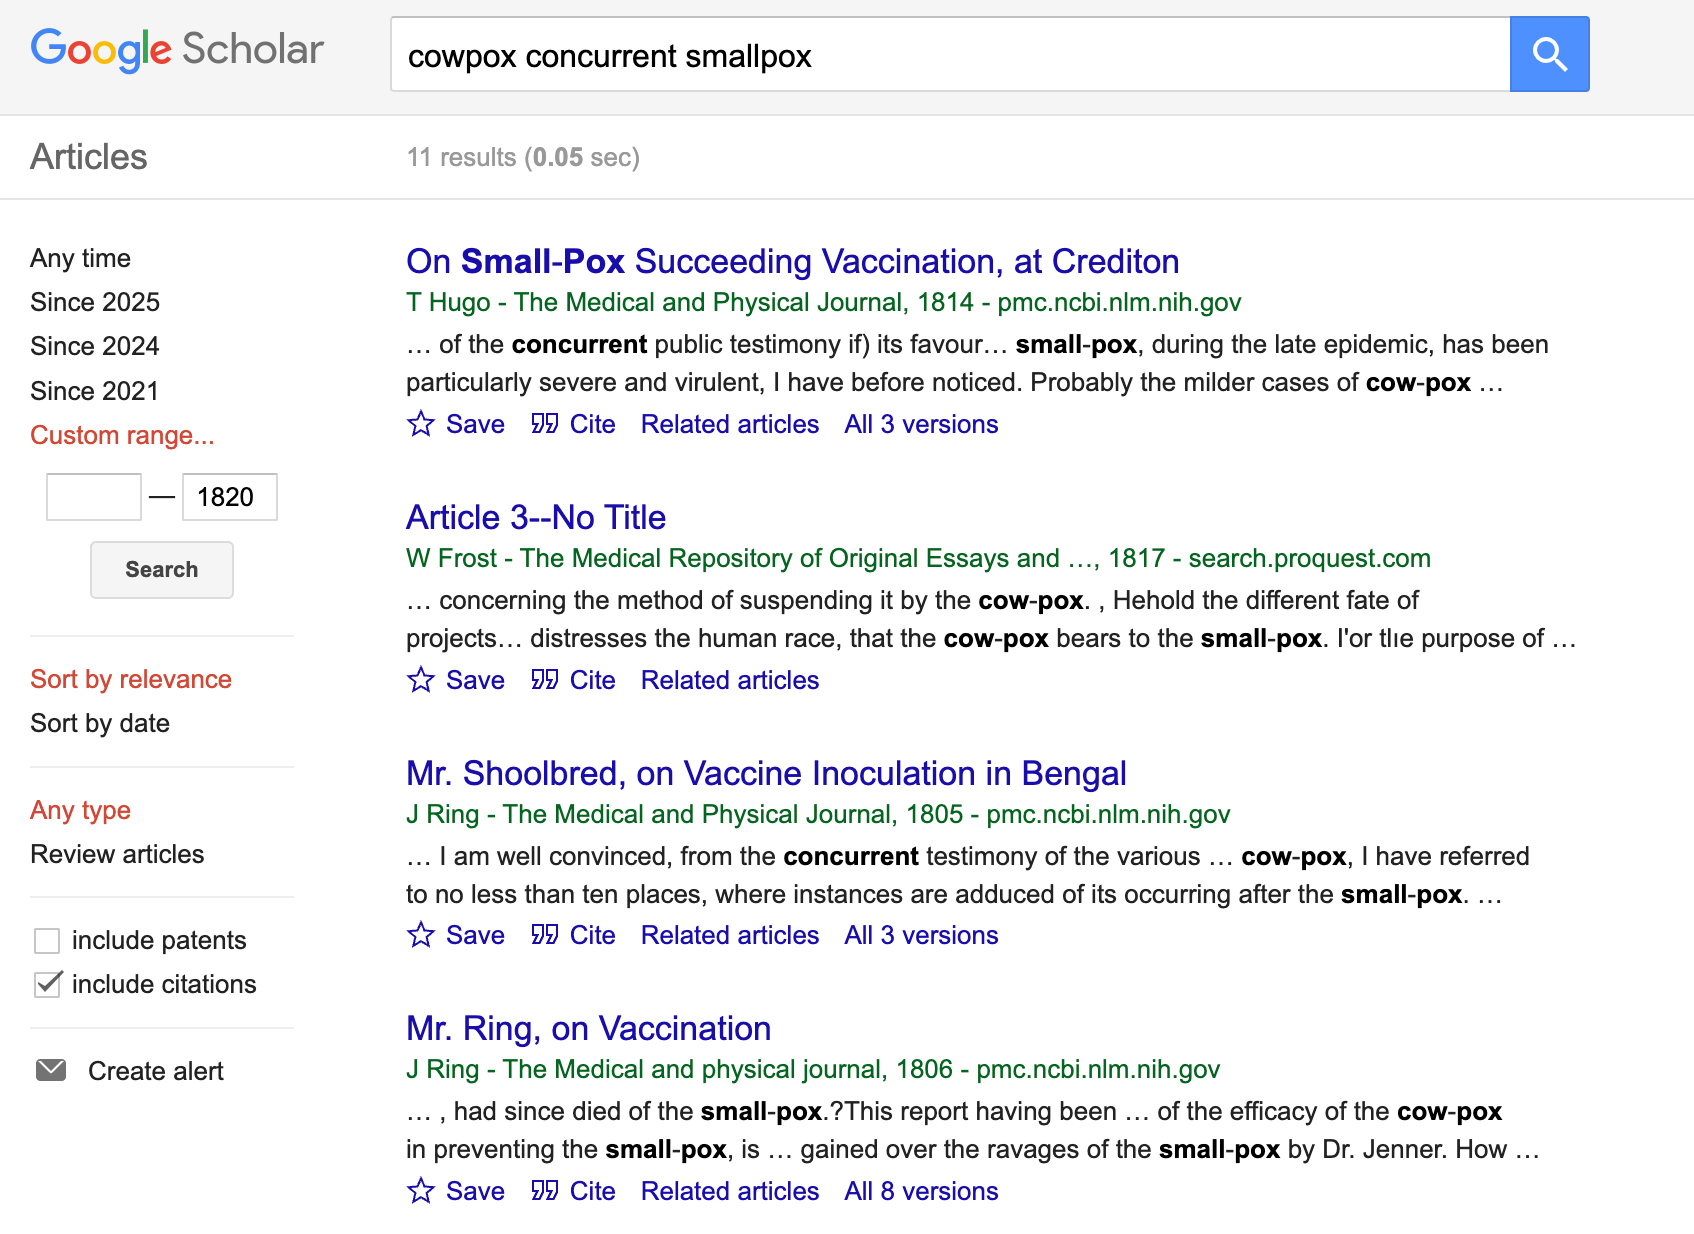Uncheck the include citations checkbox
Screen dimensions: 1694x1234
[x=47, y=985]
